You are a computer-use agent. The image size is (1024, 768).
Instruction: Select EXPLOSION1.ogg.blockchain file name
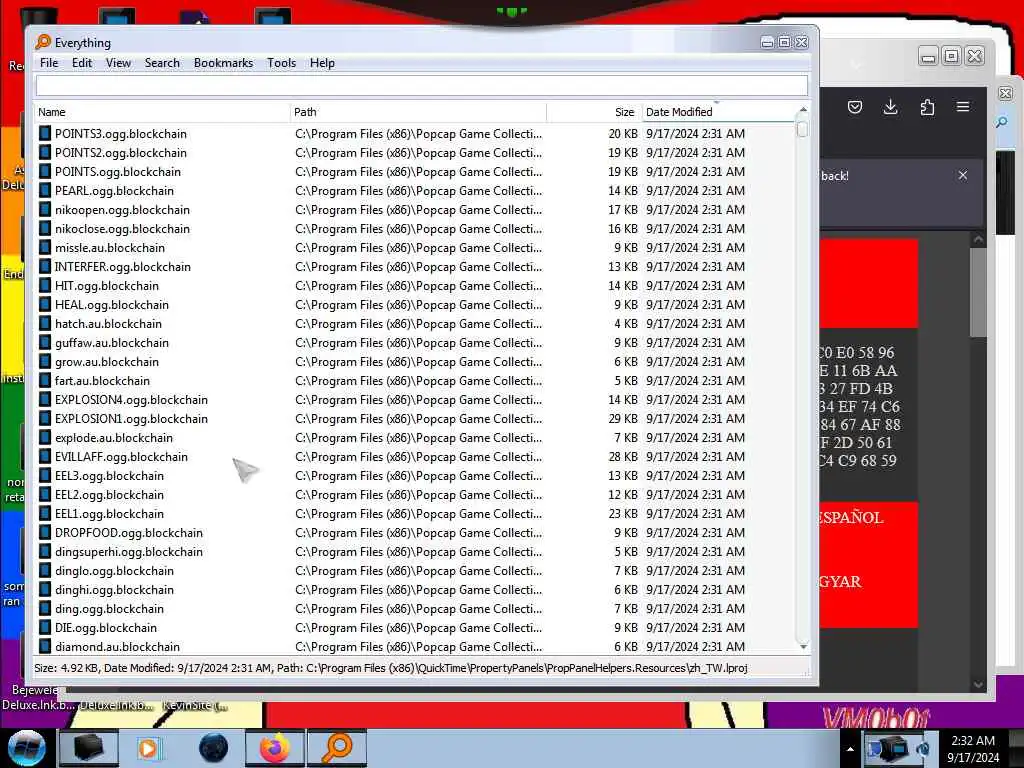coord(131,419)
